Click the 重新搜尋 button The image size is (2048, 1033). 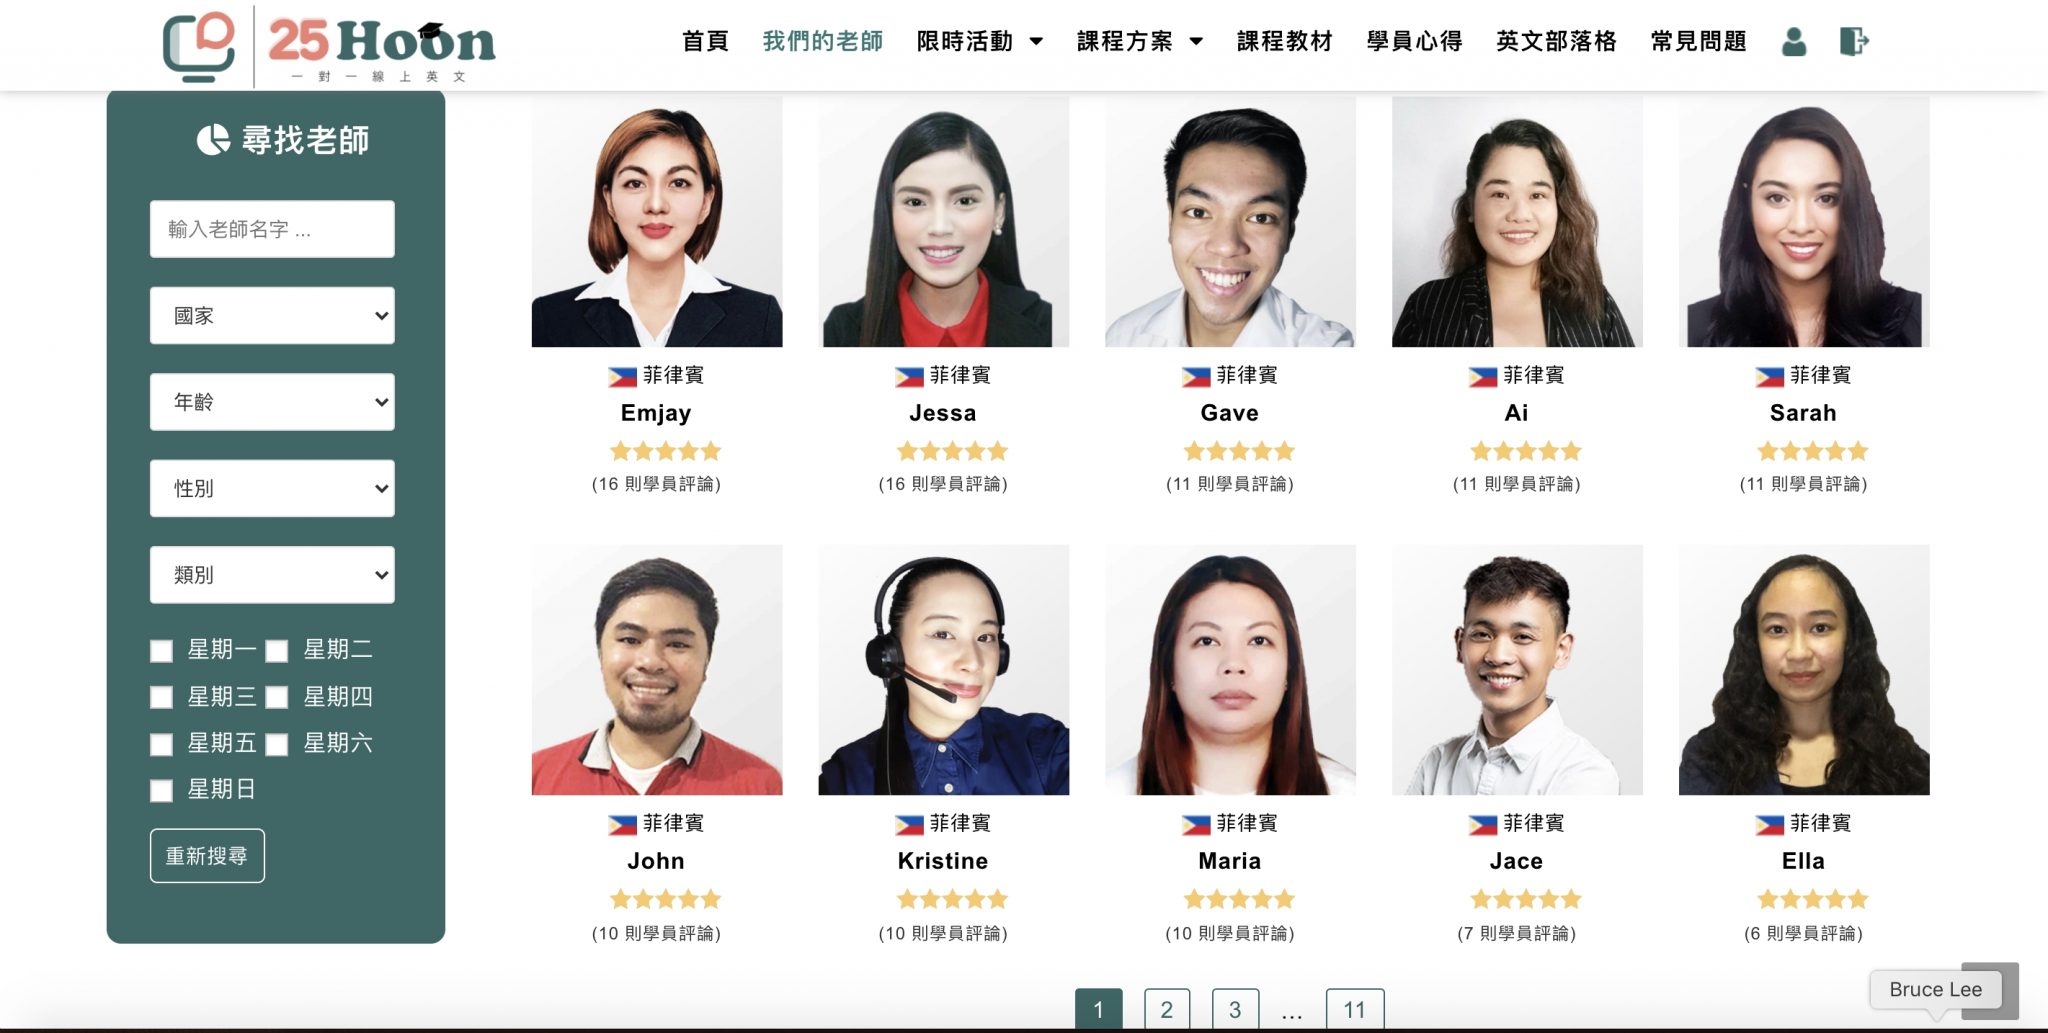[207, 856]
